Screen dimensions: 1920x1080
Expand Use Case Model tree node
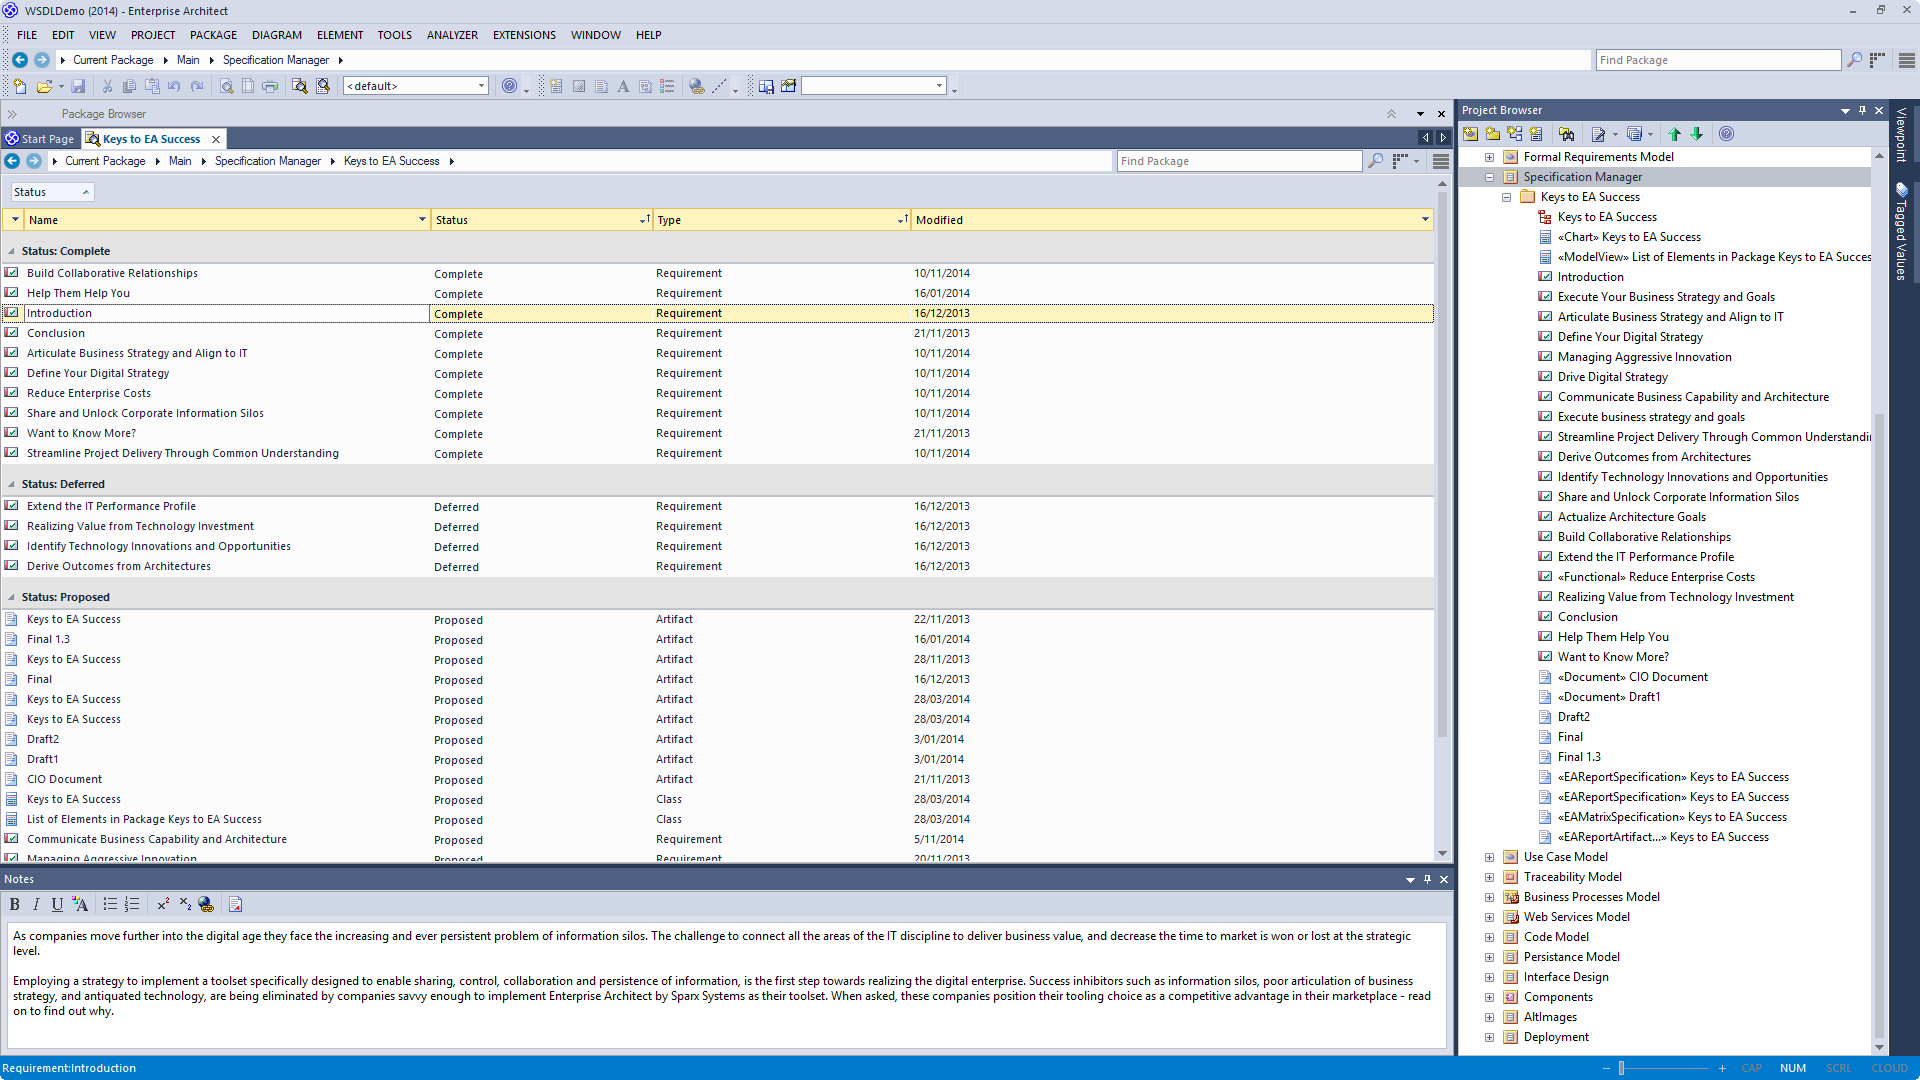pyautogui.click(x=1489, y=857)
